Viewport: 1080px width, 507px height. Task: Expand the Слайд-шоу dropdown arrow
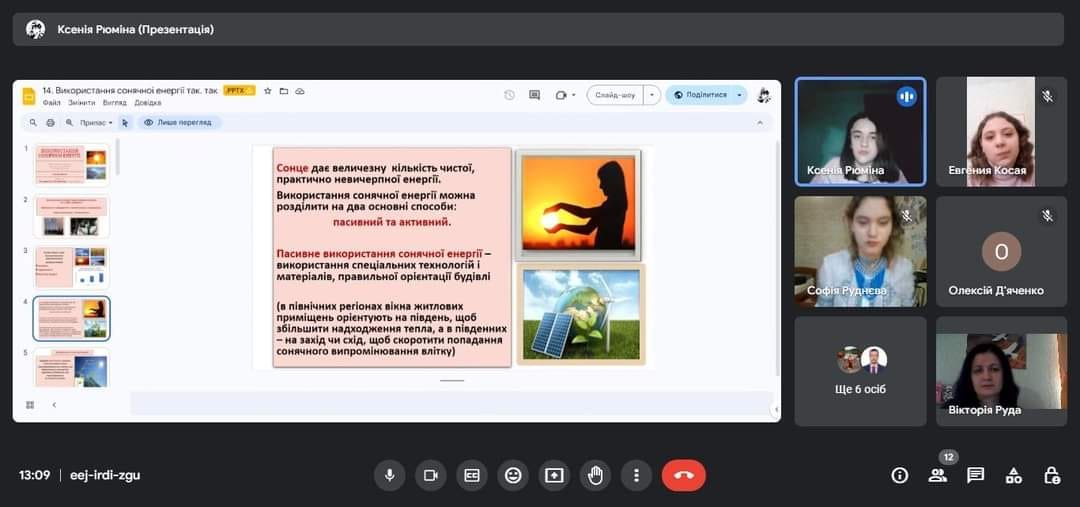pyautogui.click(x=652, y=95)
